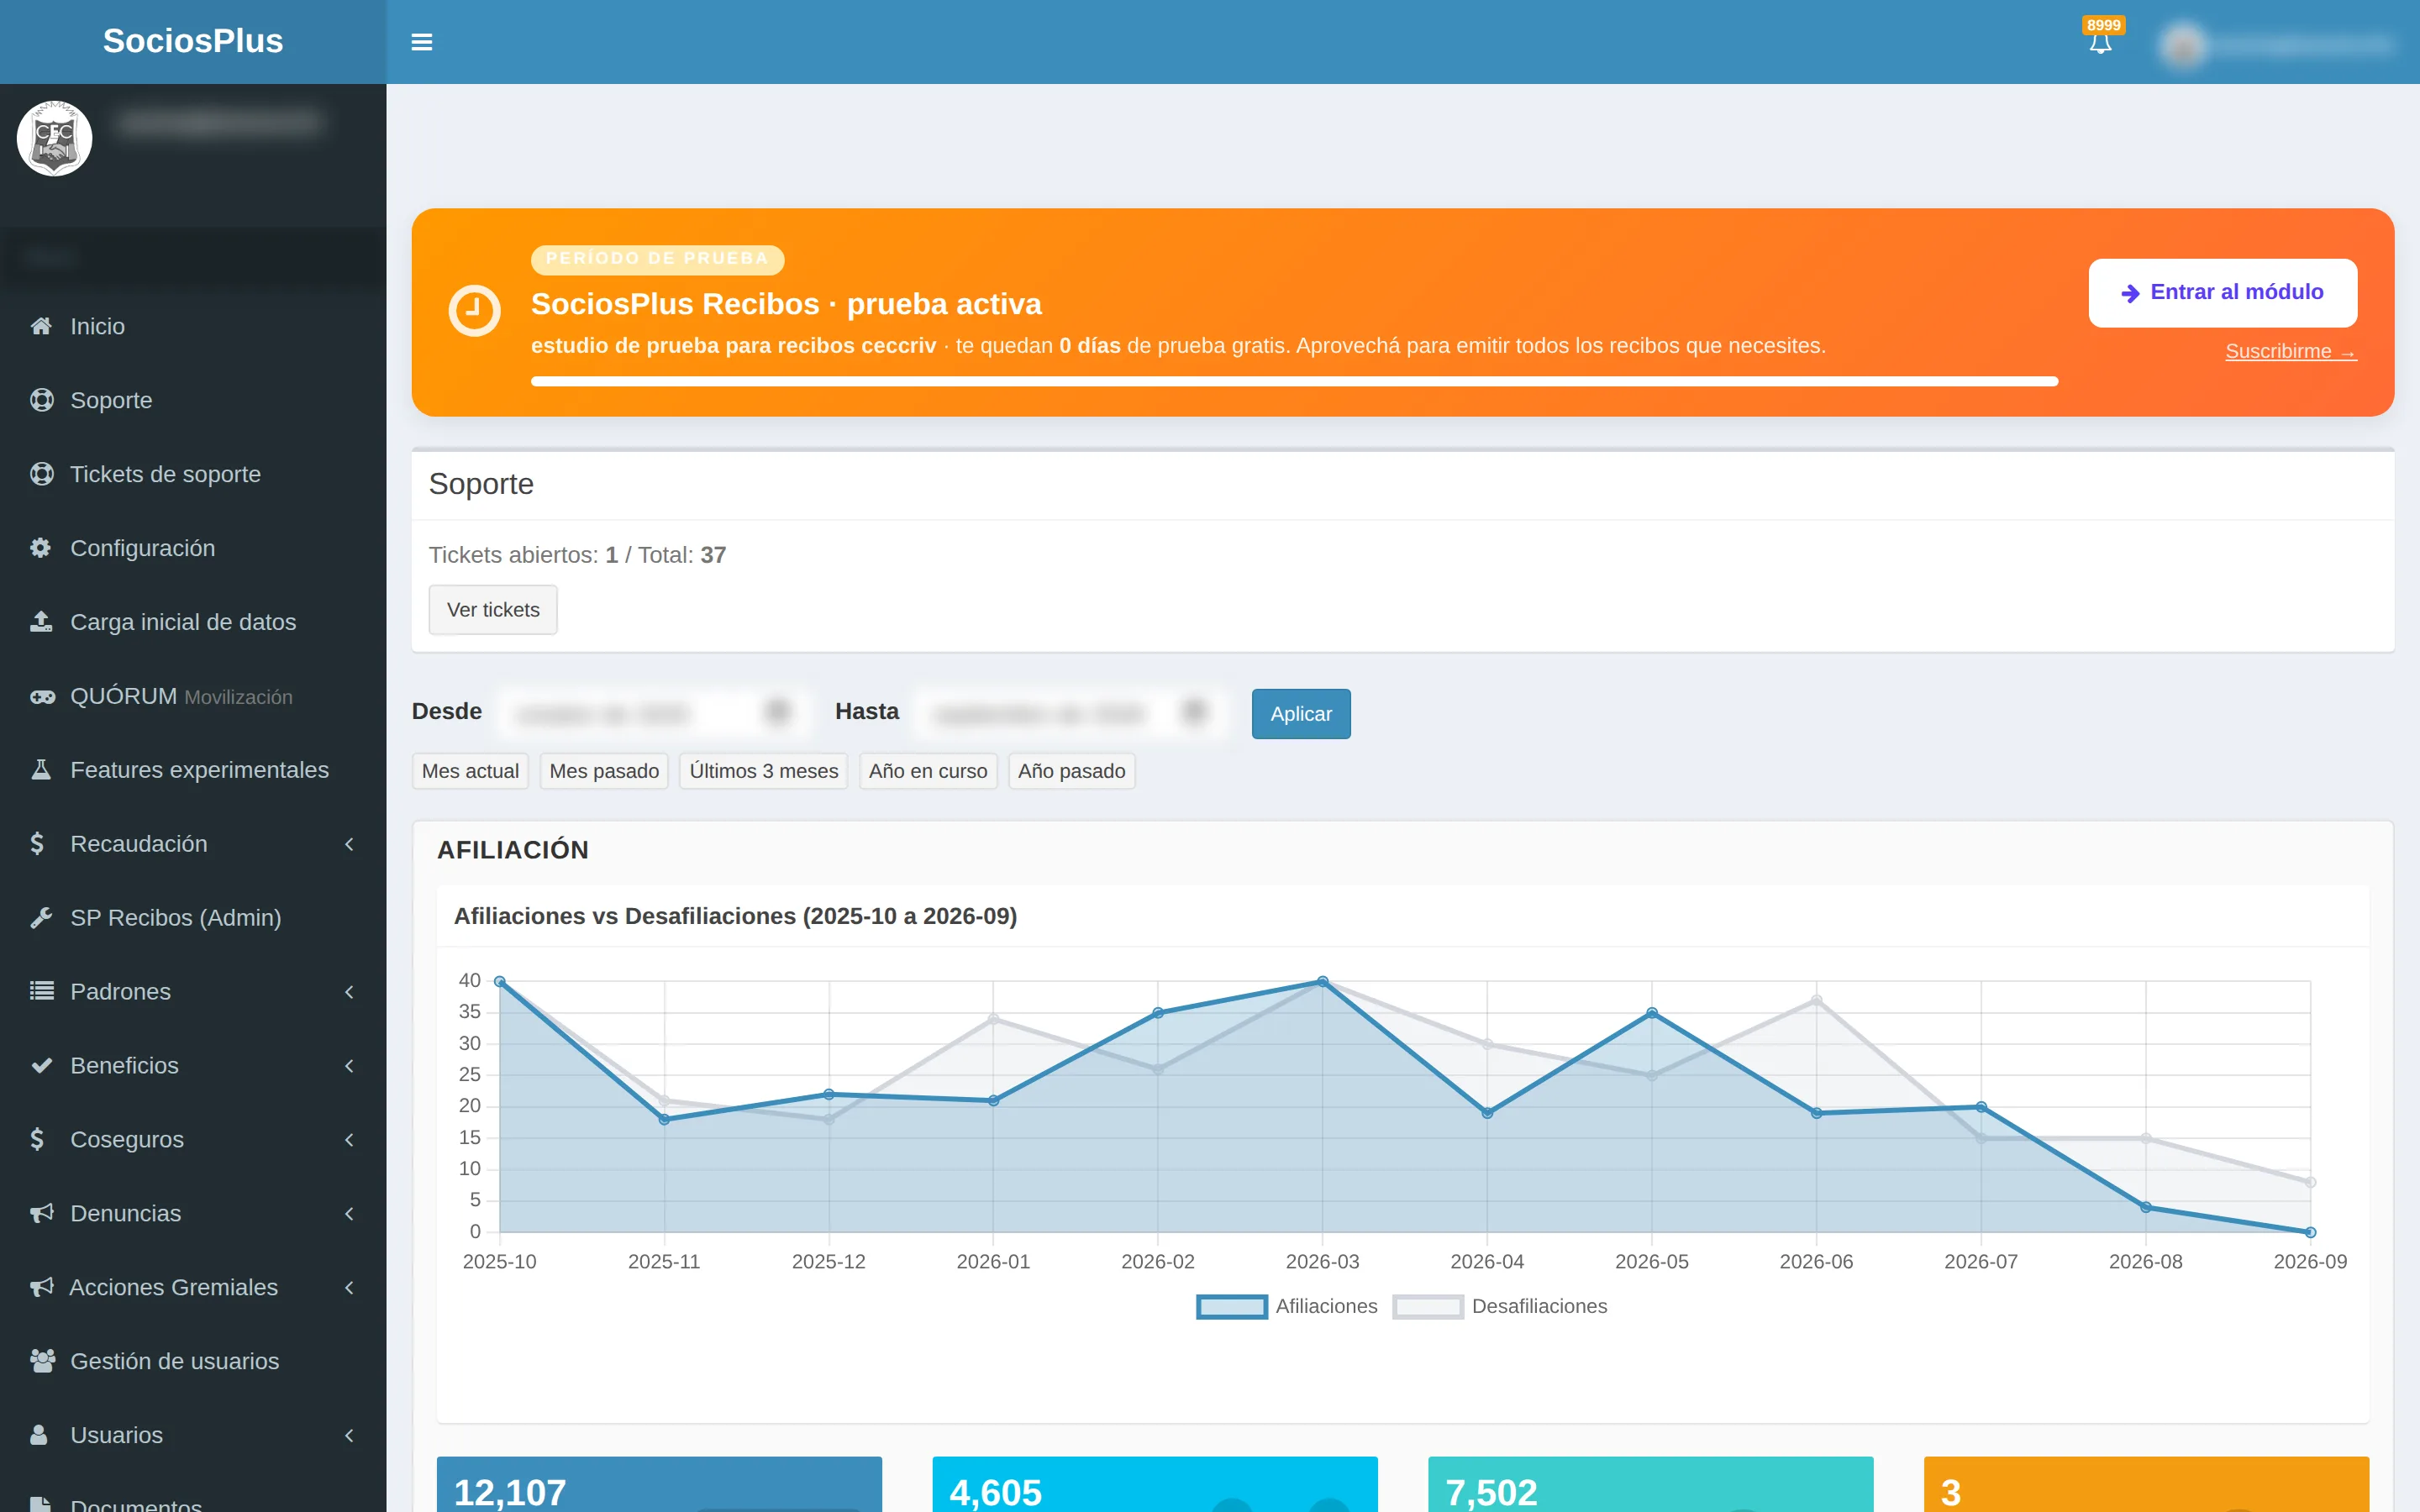
Task: Click the dollar icon beside Recaudación
Action: click(x=37, y=844)
